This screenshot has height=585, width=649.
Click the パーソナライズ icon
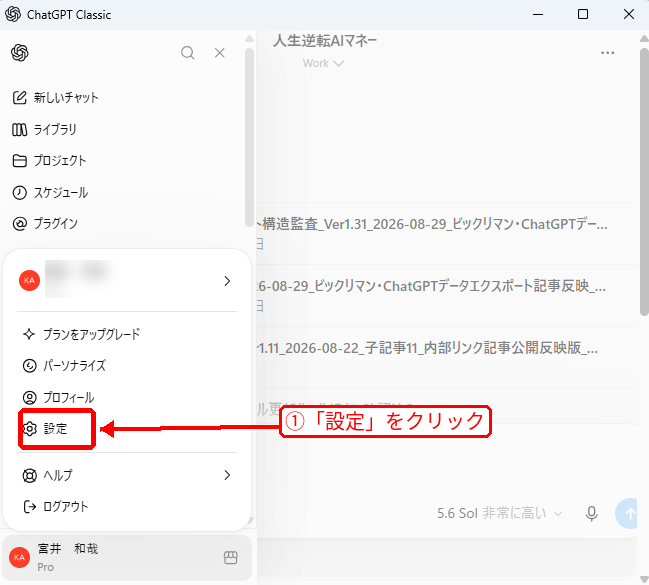(x=29, y=366)
